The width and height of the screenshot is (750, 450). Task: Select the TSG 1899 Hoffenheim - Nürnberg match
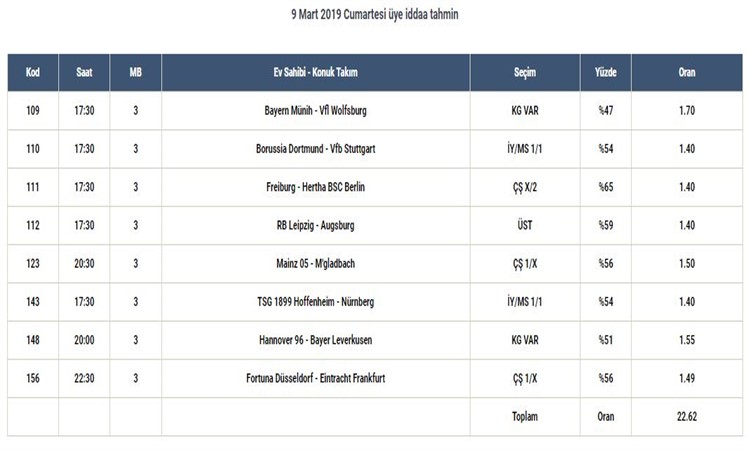click(316, 302)
